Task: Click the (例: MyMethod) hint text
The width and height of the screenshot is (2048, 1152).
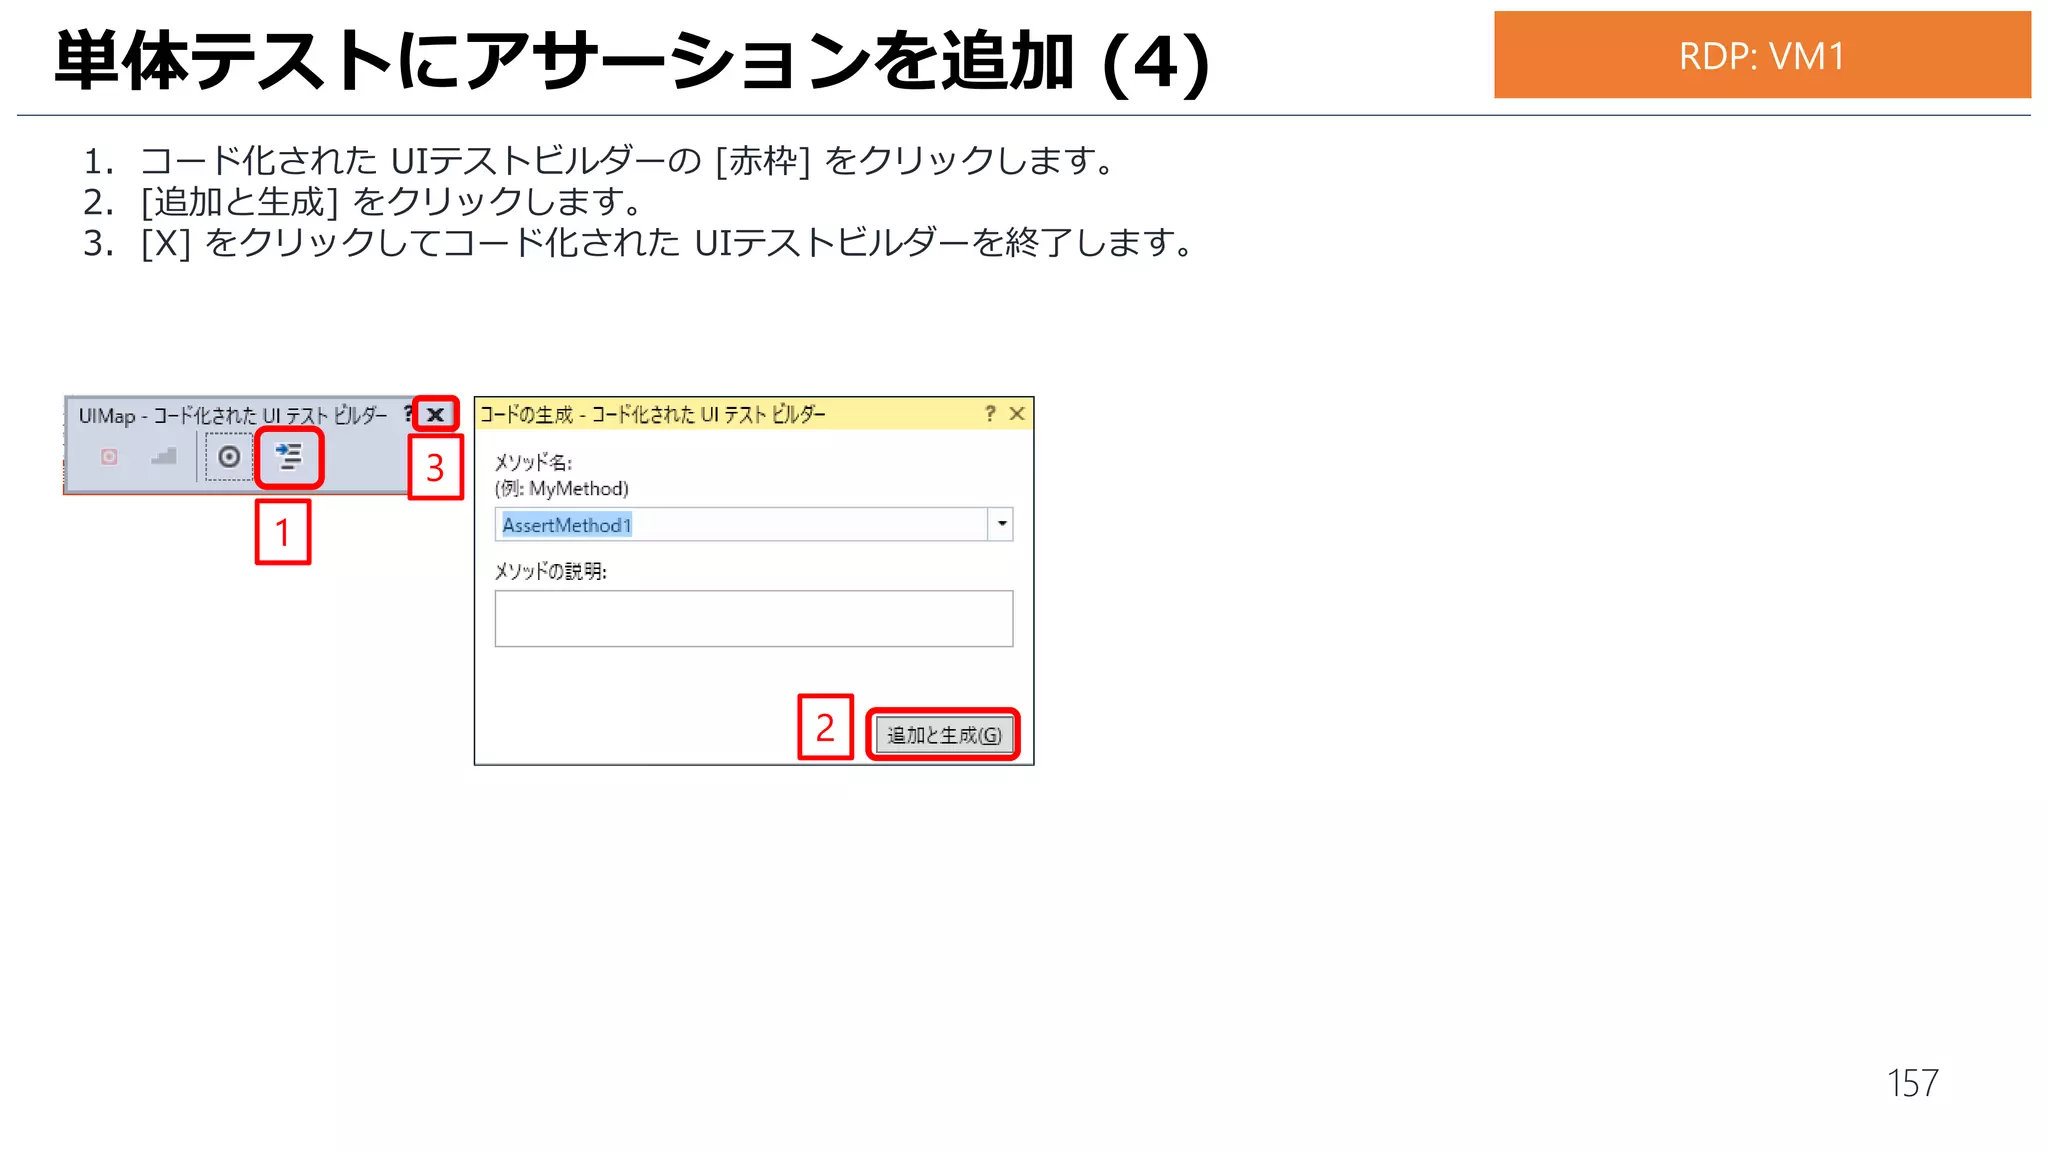Action: click(x=562, y=488)
